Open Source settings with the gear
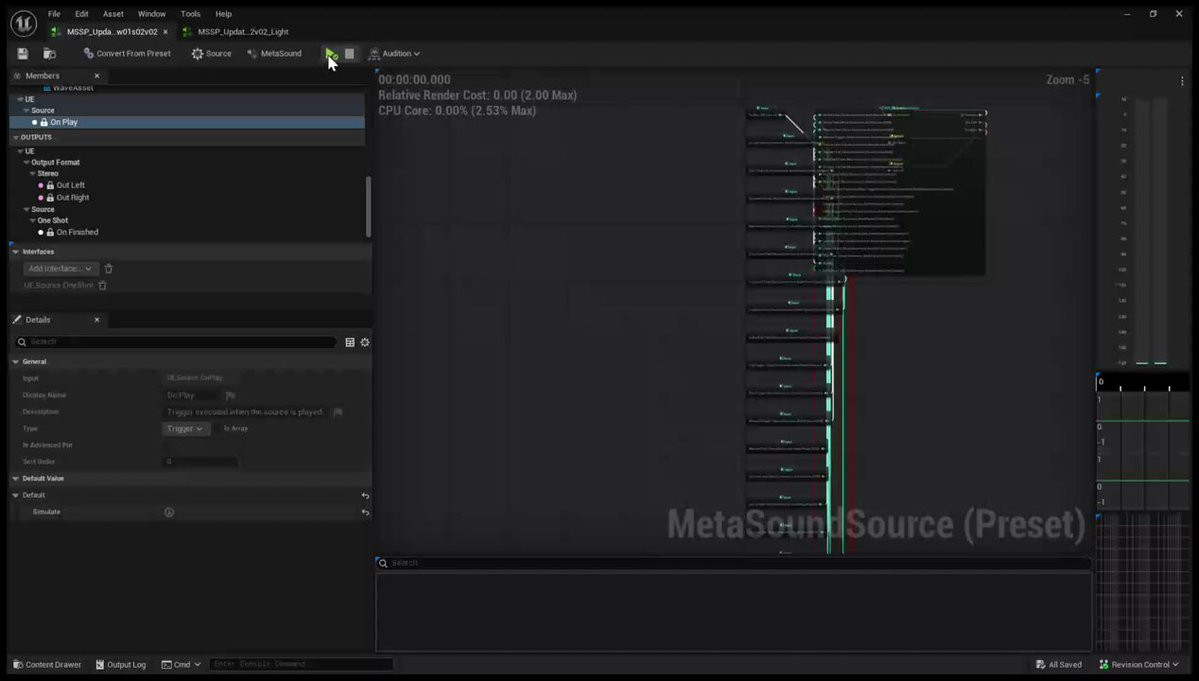1199x681 pixels. (211, 54)
